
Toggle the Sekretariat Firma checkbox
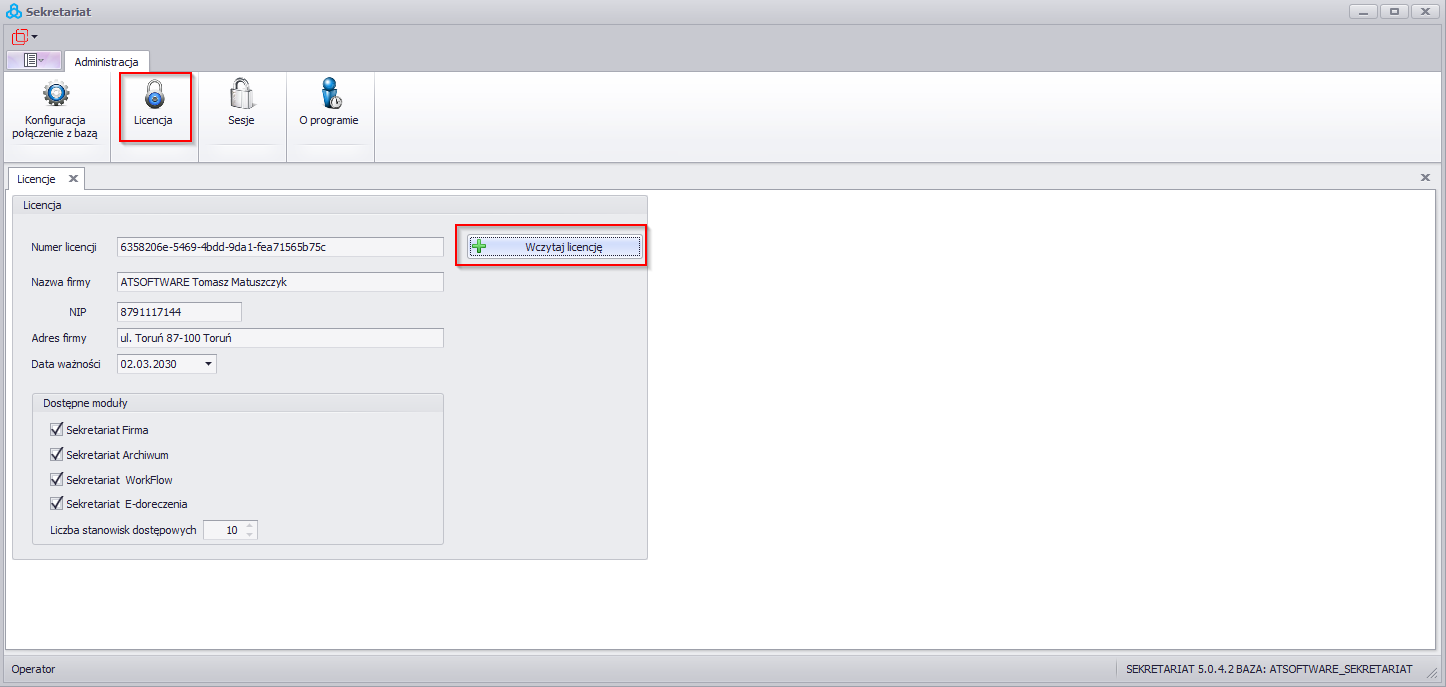coord(56,430)
